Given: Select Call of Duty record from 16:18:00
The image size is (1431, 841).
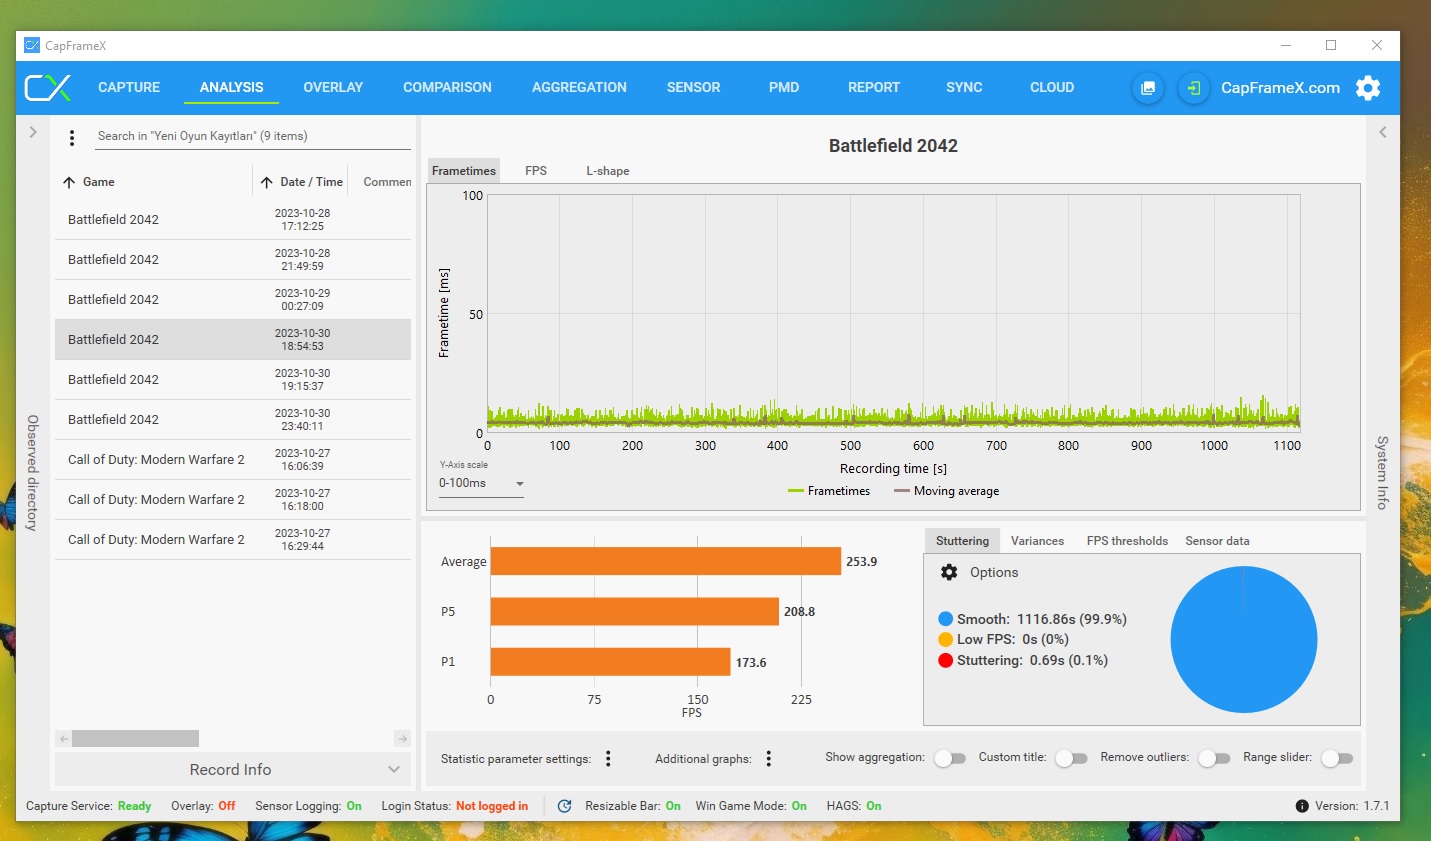Looking at the screenshot, I should coord(233,500).
